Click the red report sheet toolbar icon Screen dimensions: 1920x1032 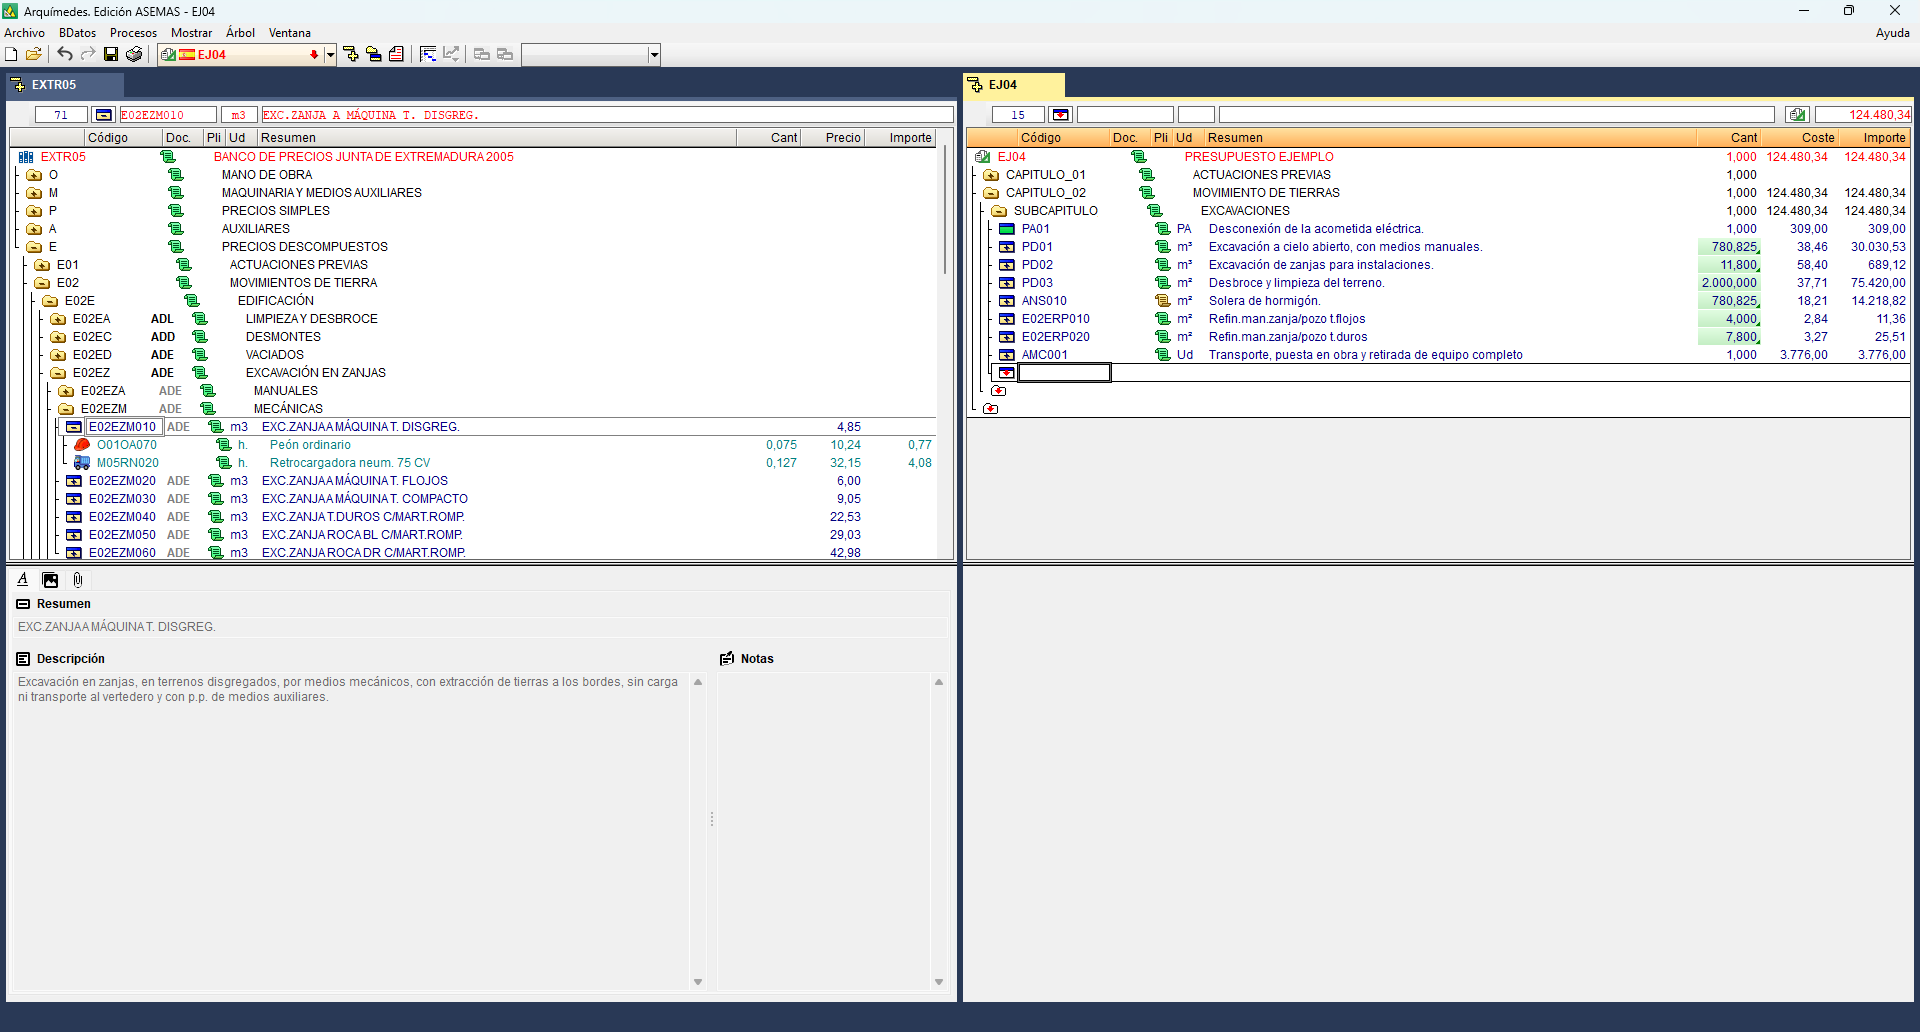pyautogui.click(x=397, y=54)
